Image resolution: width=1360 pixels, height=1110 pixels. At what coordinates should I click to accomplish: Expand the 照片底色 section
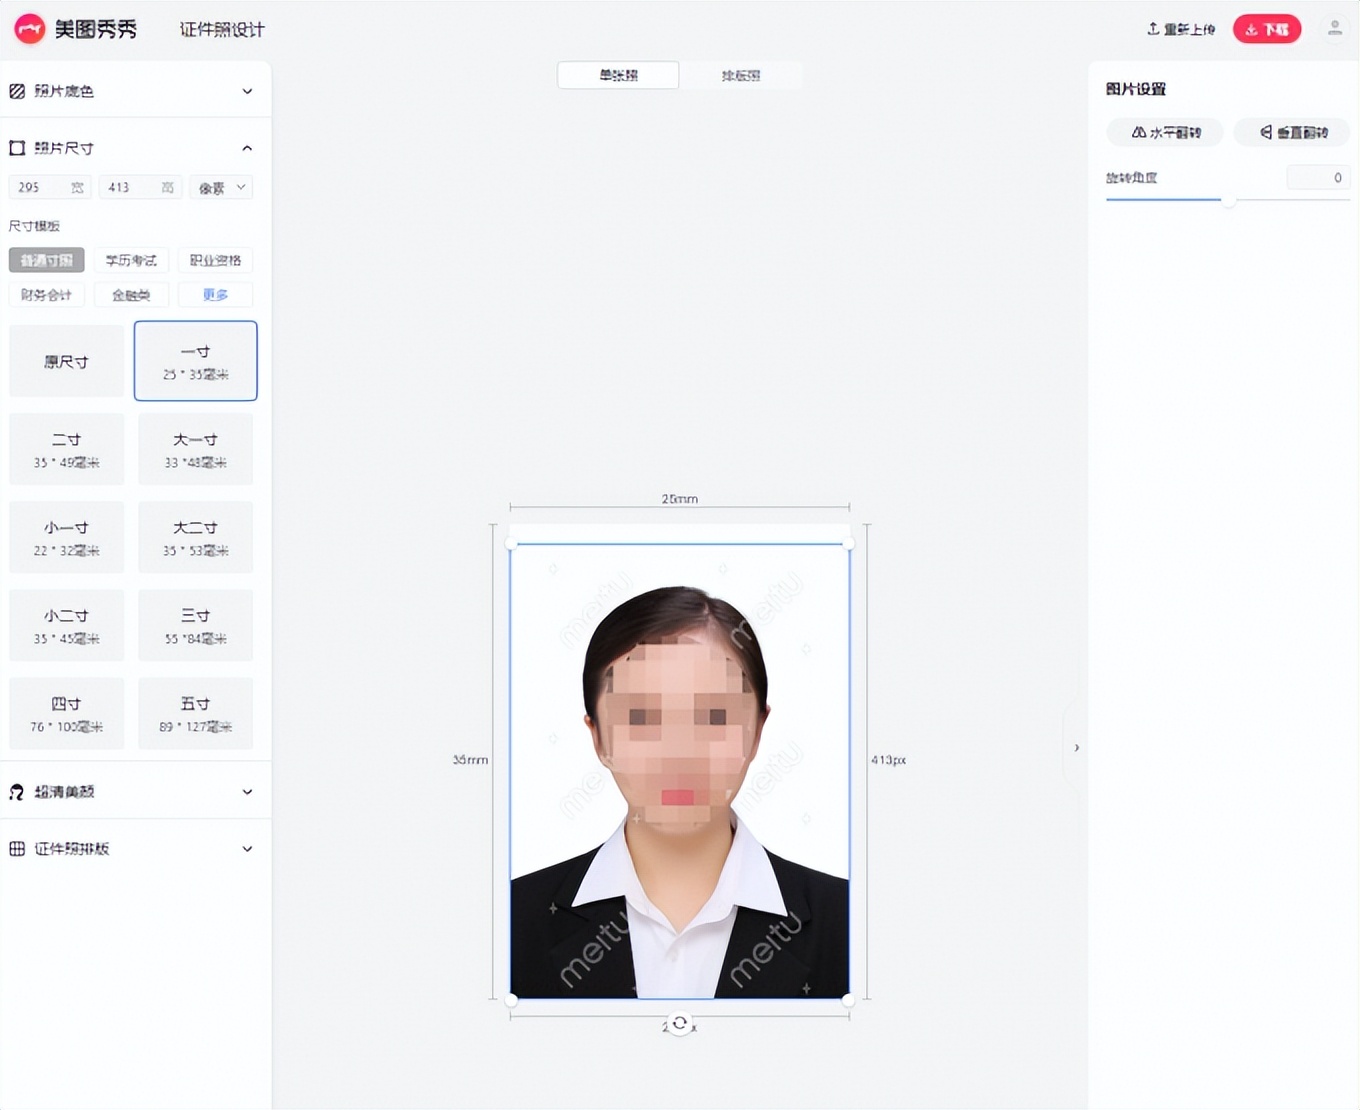(x=246, y=90)
